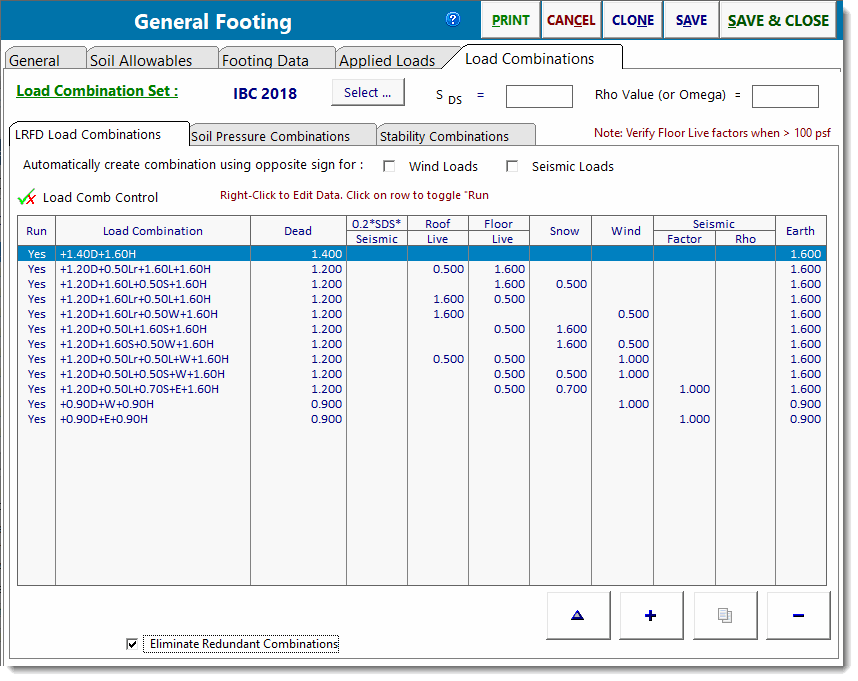Click the Load Comb Control check icon
The width and height of the screenshot is (858, 681).
[26, 197]
